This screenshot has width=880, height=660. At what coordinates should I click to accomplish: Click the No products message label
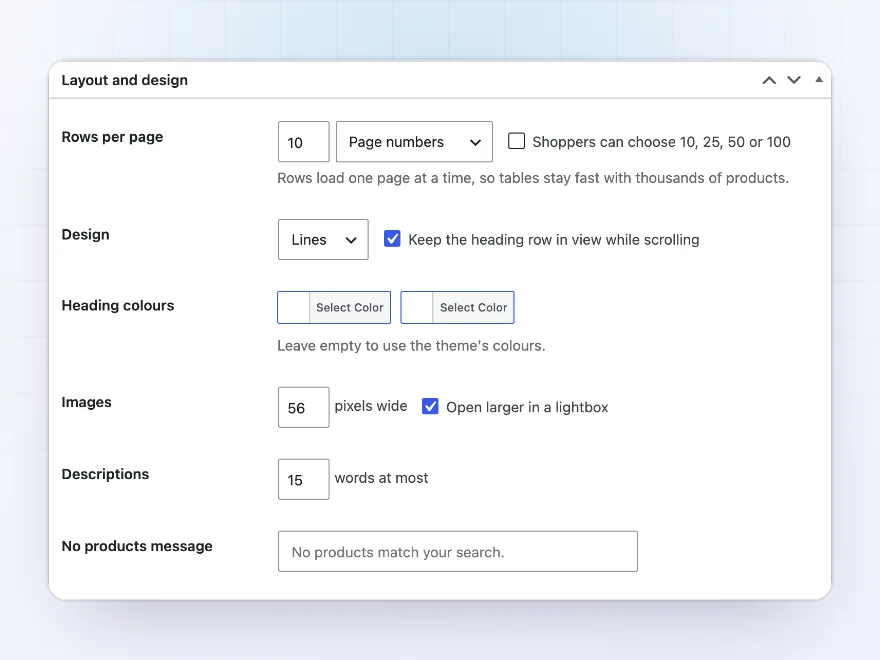137,546
